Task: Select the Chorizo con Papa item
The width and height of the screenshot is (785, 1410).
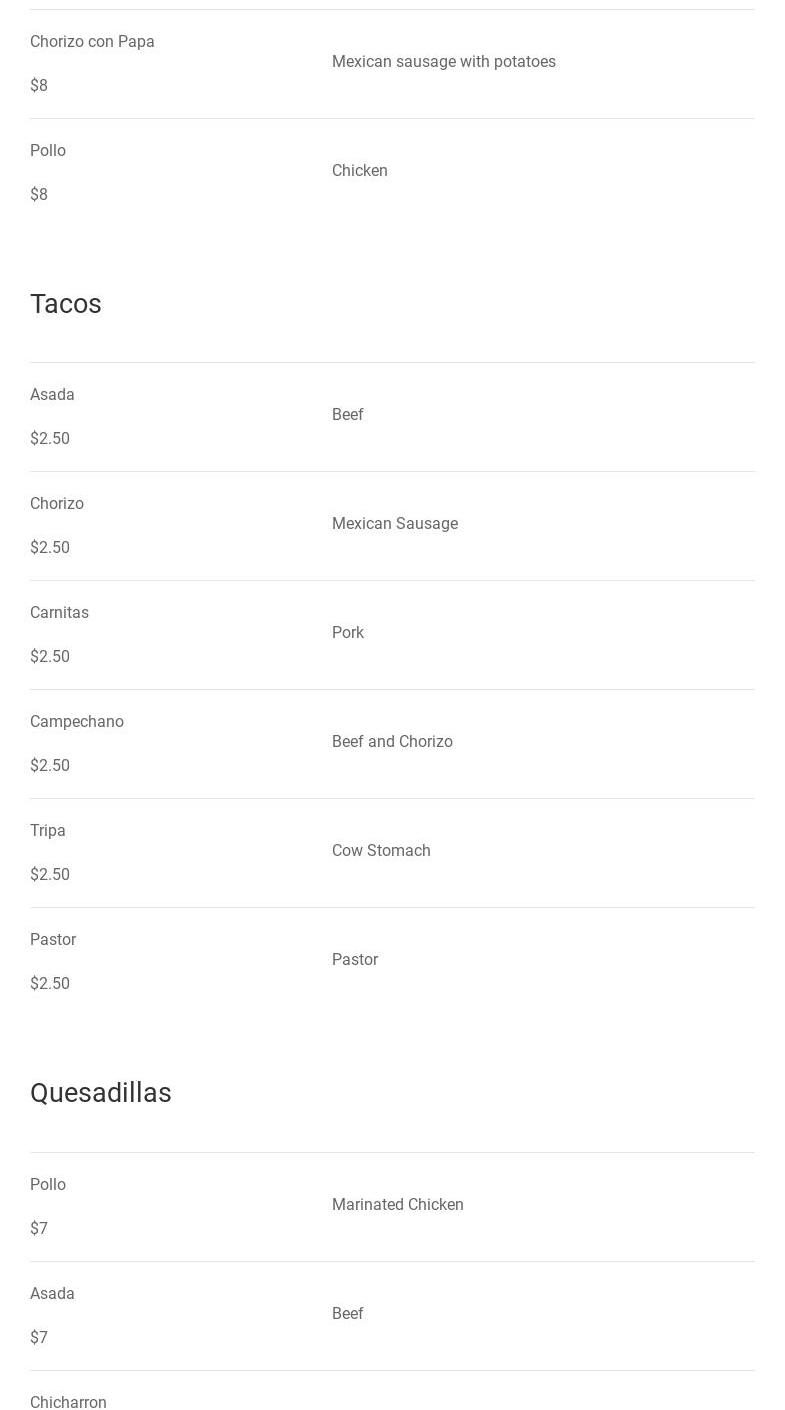Action: pyautogui.click(x=92, y=42)
